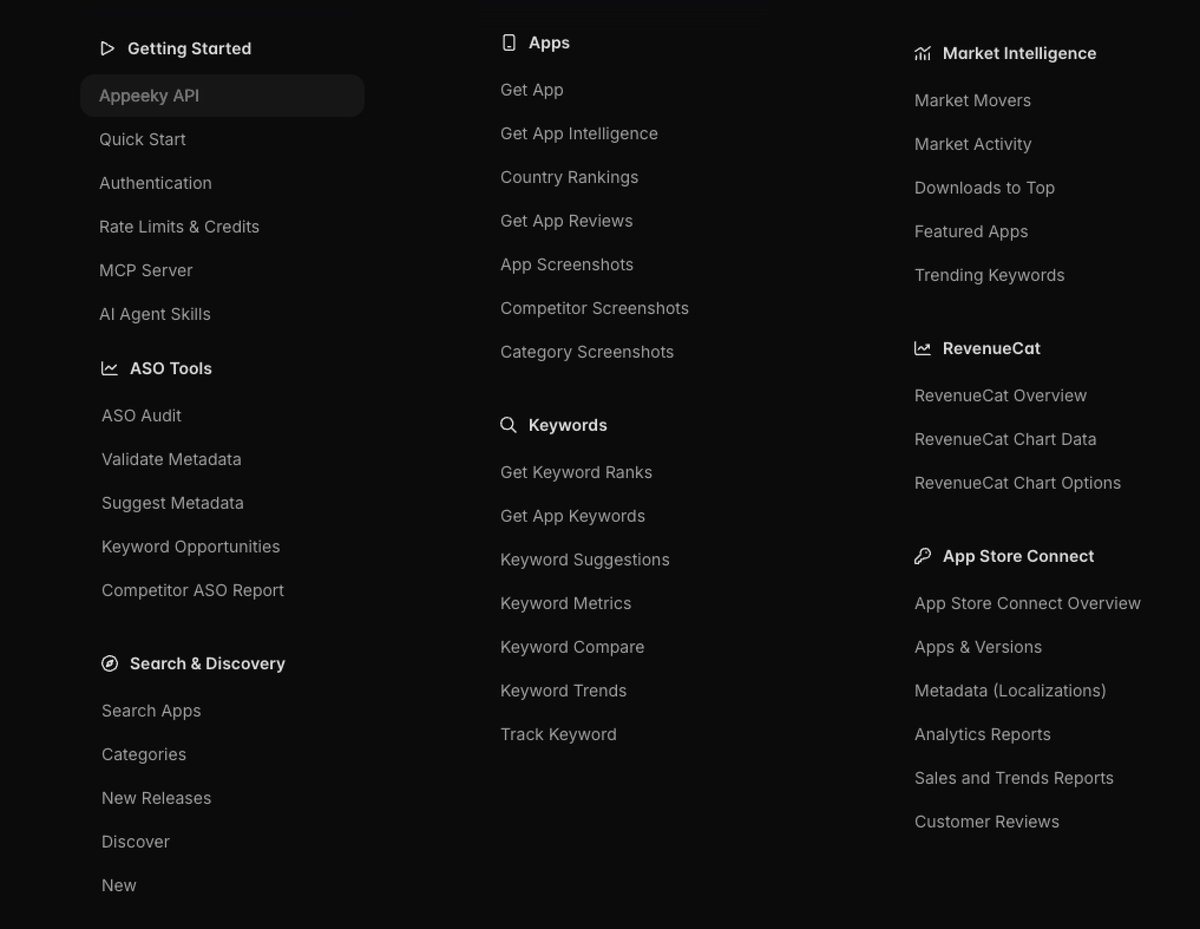This screenshot has height=929, width=1200.
Task: Open Keyword Metrics
Action: click(x=565, y=604)
